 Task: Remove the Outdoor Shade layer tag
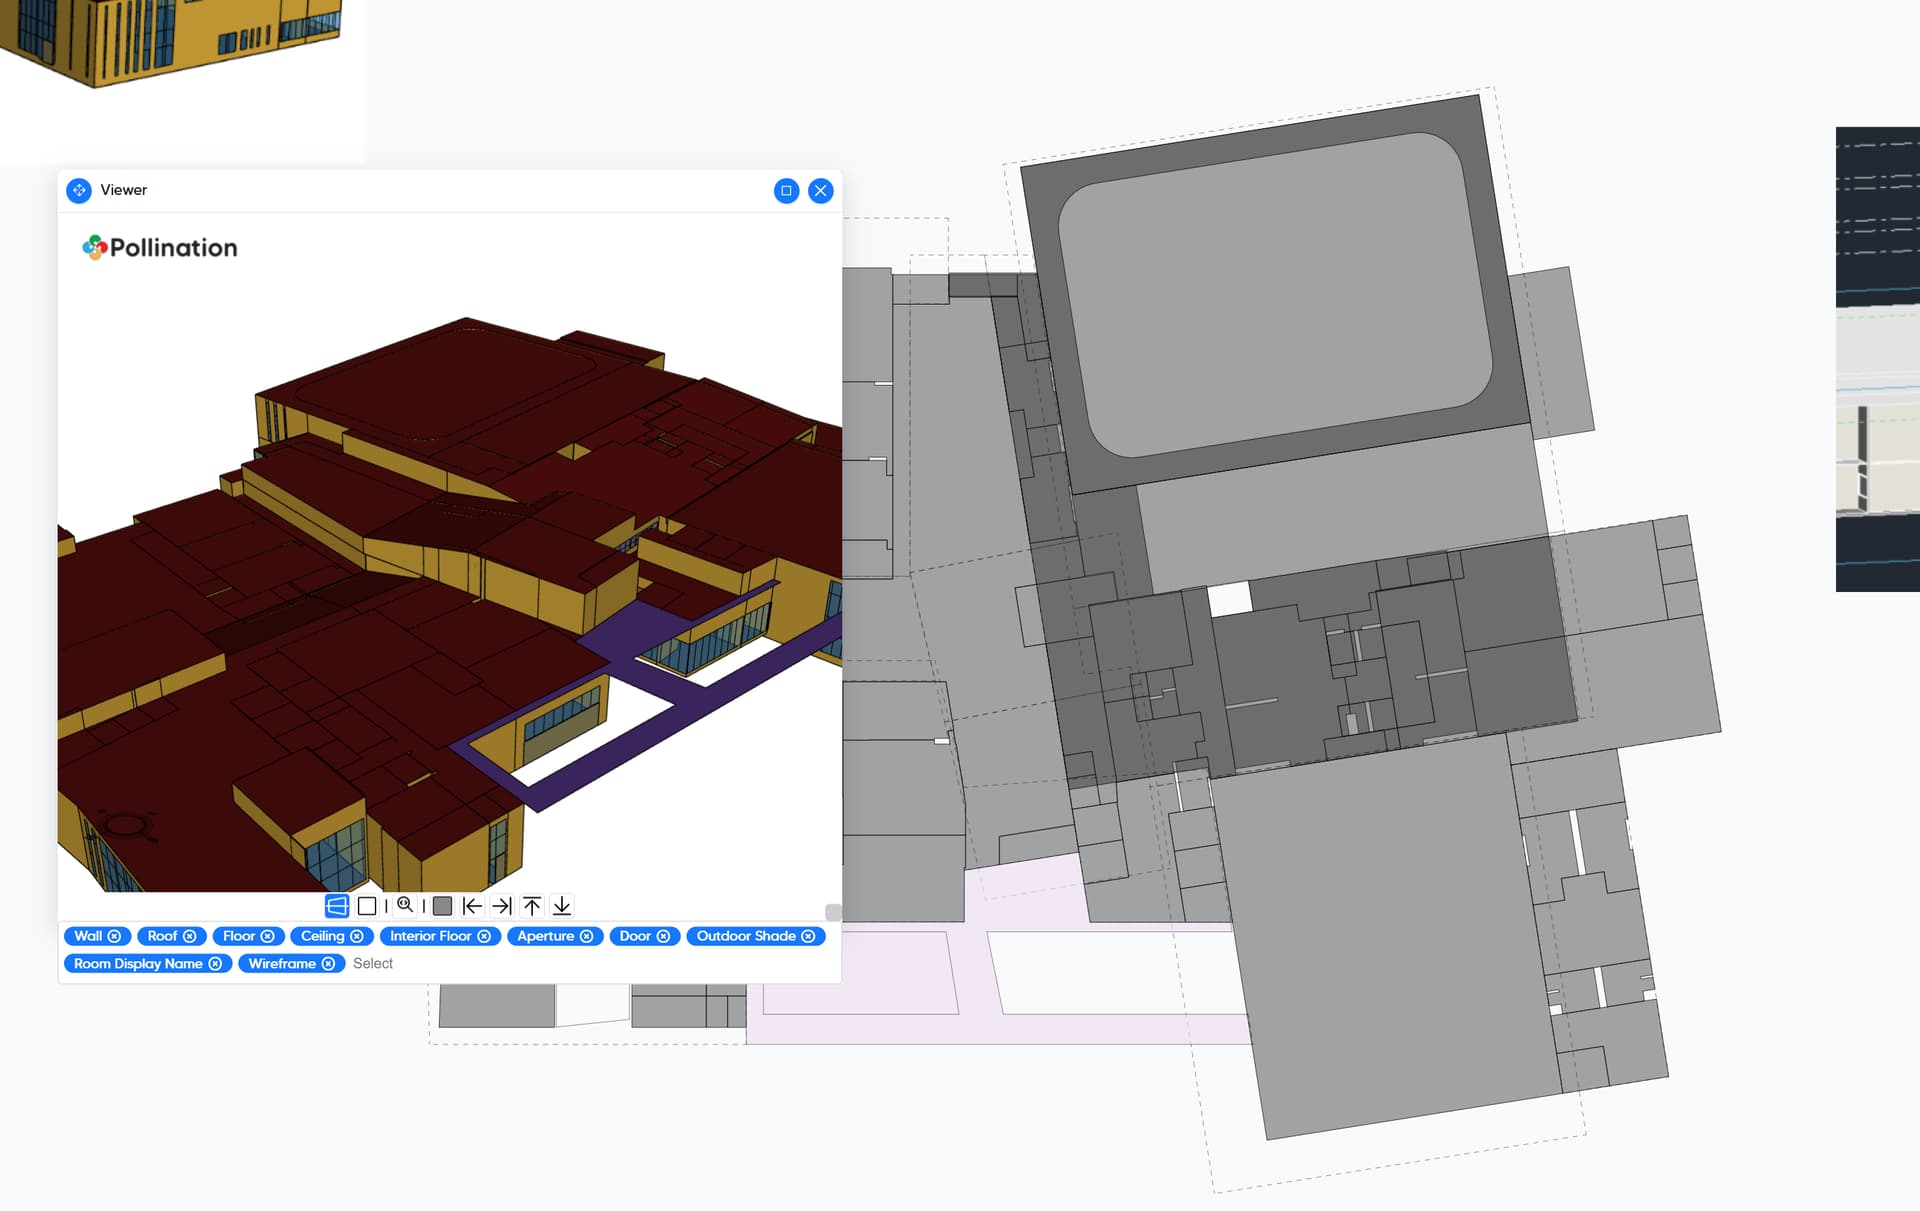point(808,936)
